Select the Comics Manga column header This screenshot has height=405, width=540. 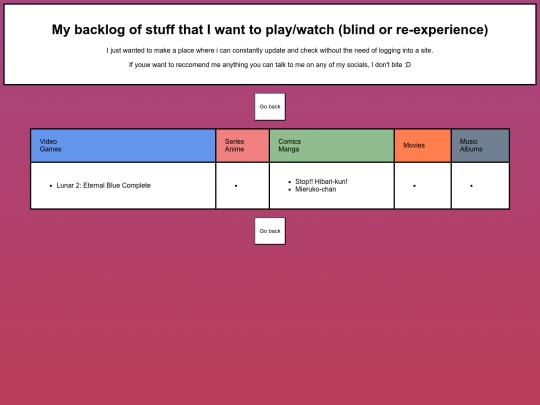pos(332,145)
